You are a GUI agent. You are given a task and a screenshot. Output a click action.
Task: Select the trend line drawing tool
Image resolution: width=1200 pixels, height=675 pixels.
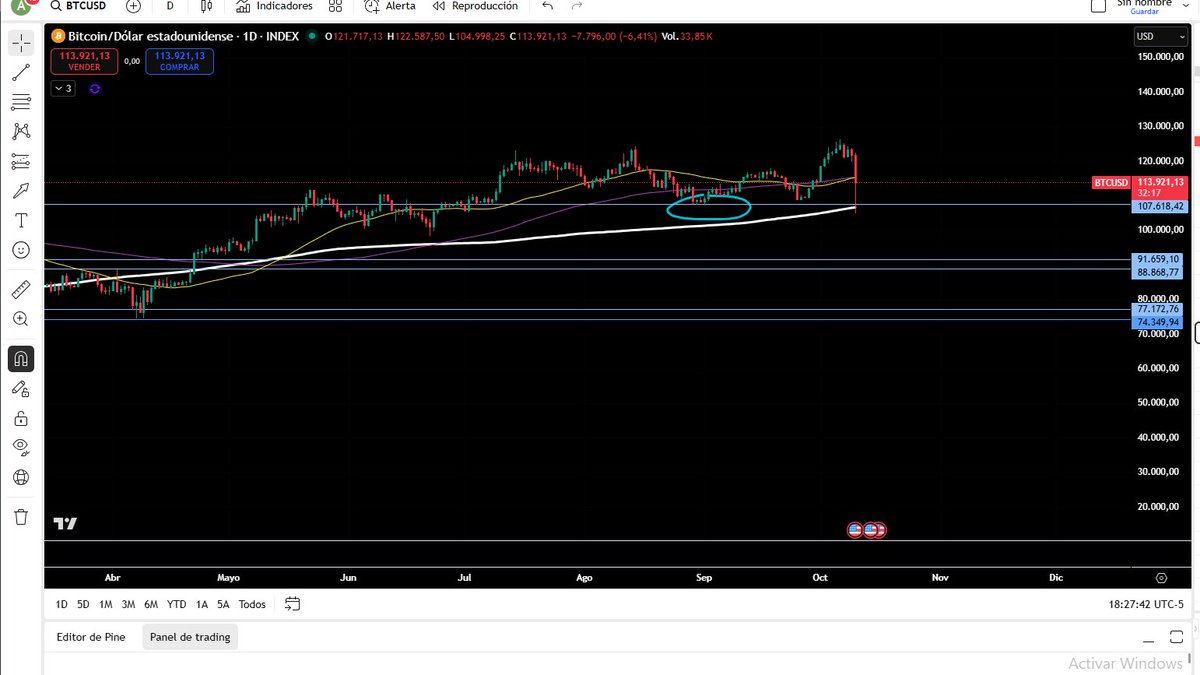coord(21,72)
